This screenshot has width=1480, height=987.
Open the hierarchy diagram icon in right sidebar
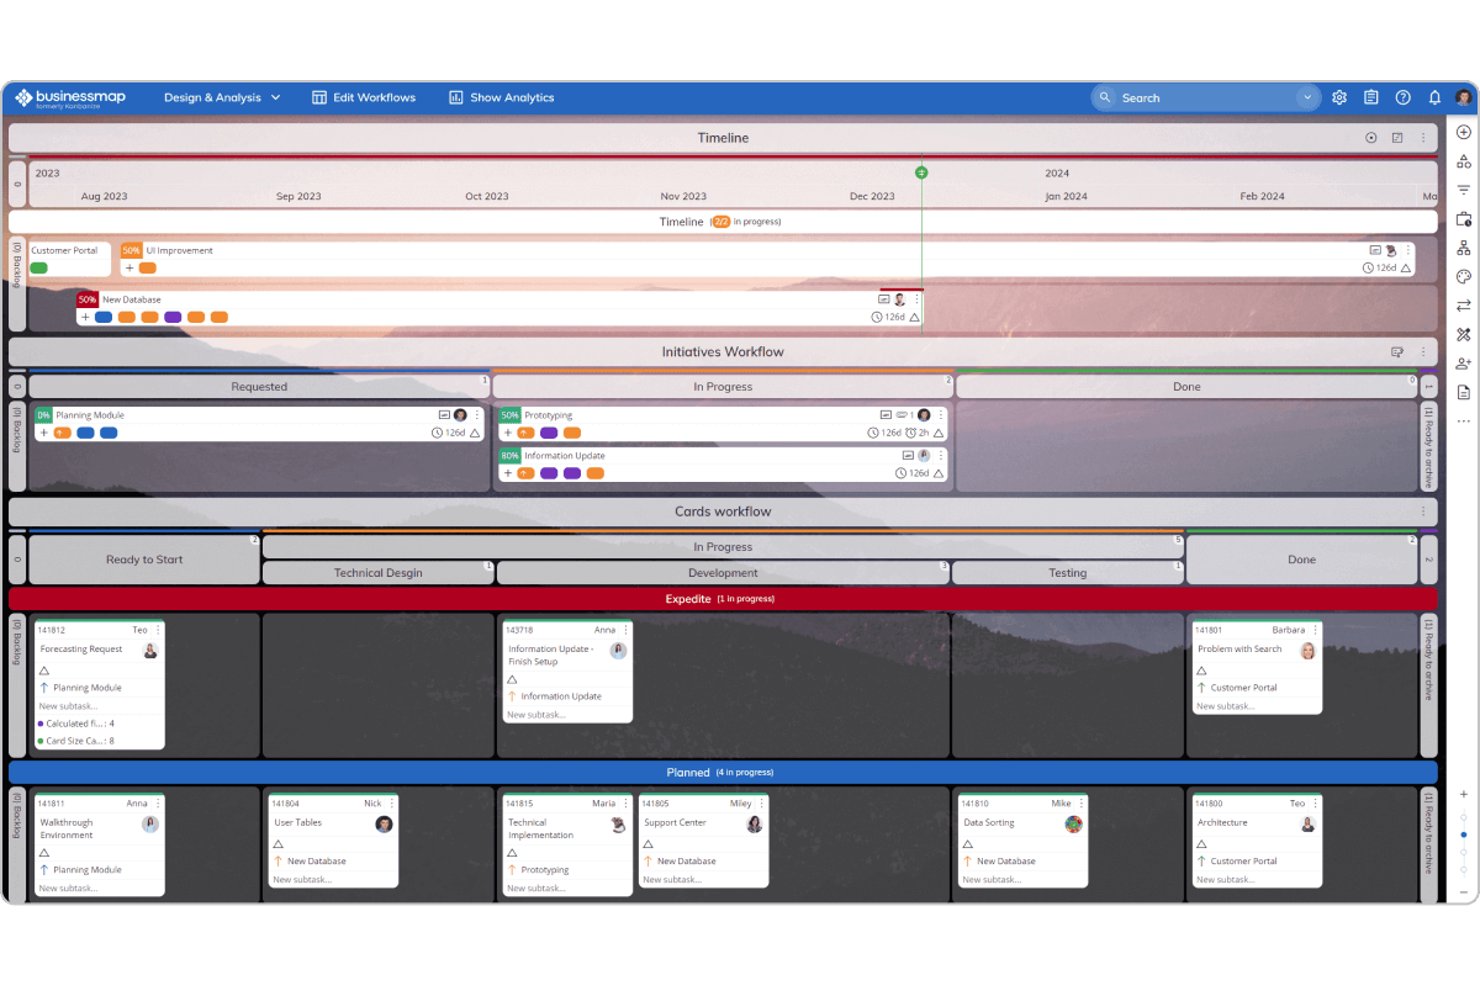1463,248
